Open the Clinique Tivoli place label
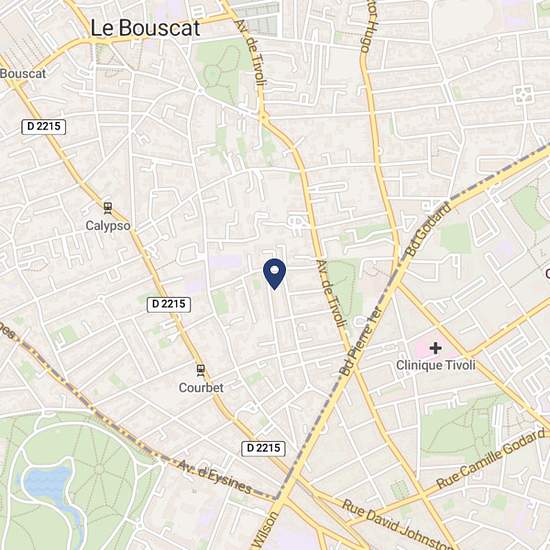Image resolution: width=550 pixels, height=550 pixels. click(x=436, y=365)
